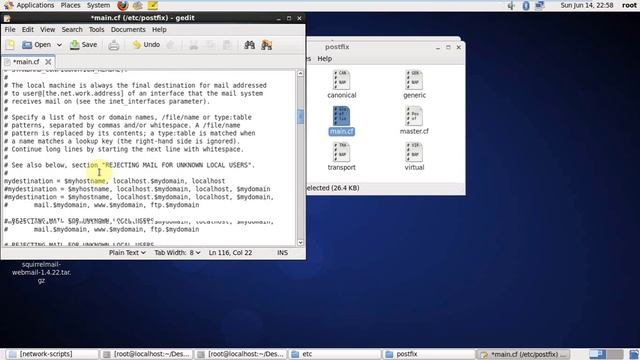Save the main.cf file
The width and height of the screenshot is (640, 360).
[84, 45]
